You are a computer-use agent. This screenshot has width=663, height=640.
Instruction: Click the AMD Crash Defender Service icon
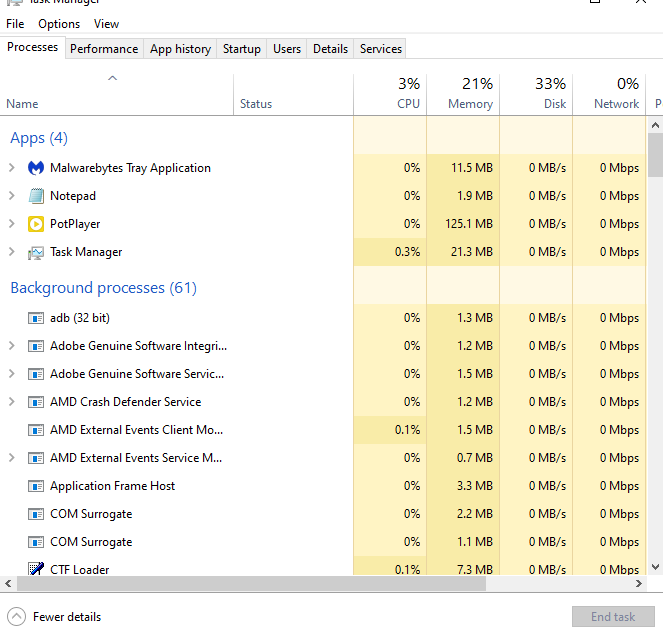pyautogui.click(x=36, y=402)
